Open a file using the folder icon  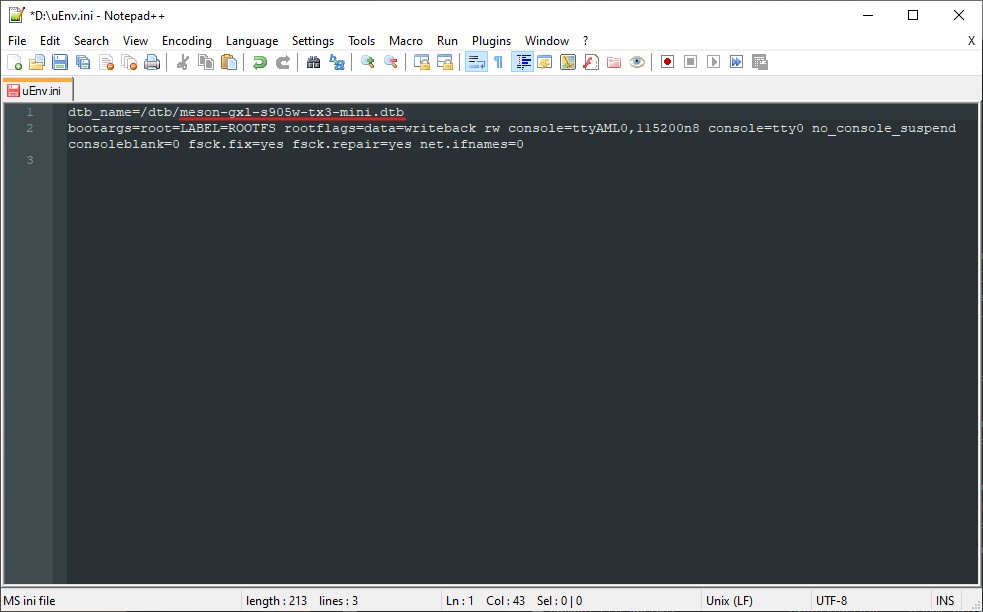point(37,62)
